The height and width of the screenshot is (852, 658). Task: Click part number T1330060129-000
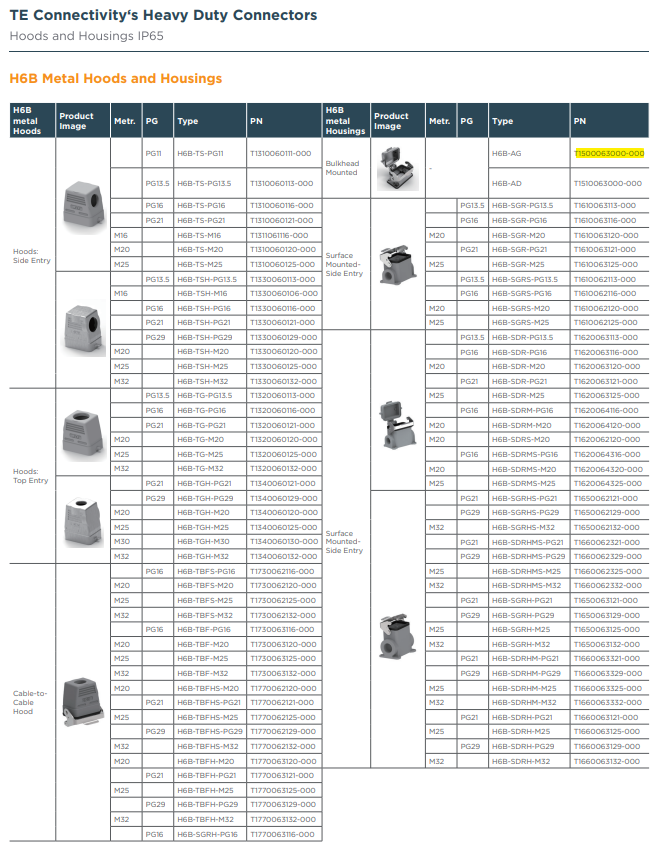click(x=283, y=337)
